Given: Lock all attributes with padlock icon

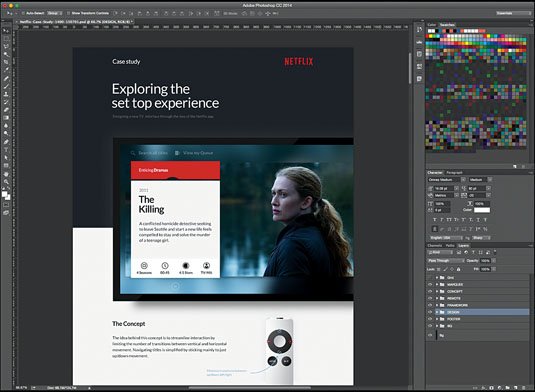Looking at the screenshot, I should pos(459,269).
